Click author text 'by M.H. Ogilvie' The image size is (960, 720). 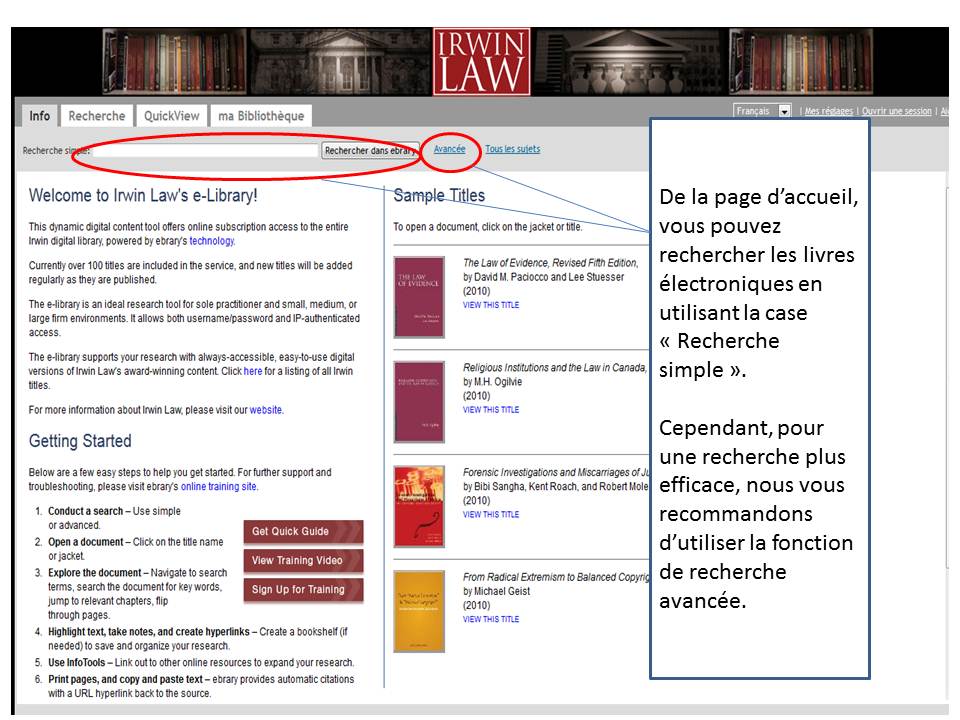(493, 381)
